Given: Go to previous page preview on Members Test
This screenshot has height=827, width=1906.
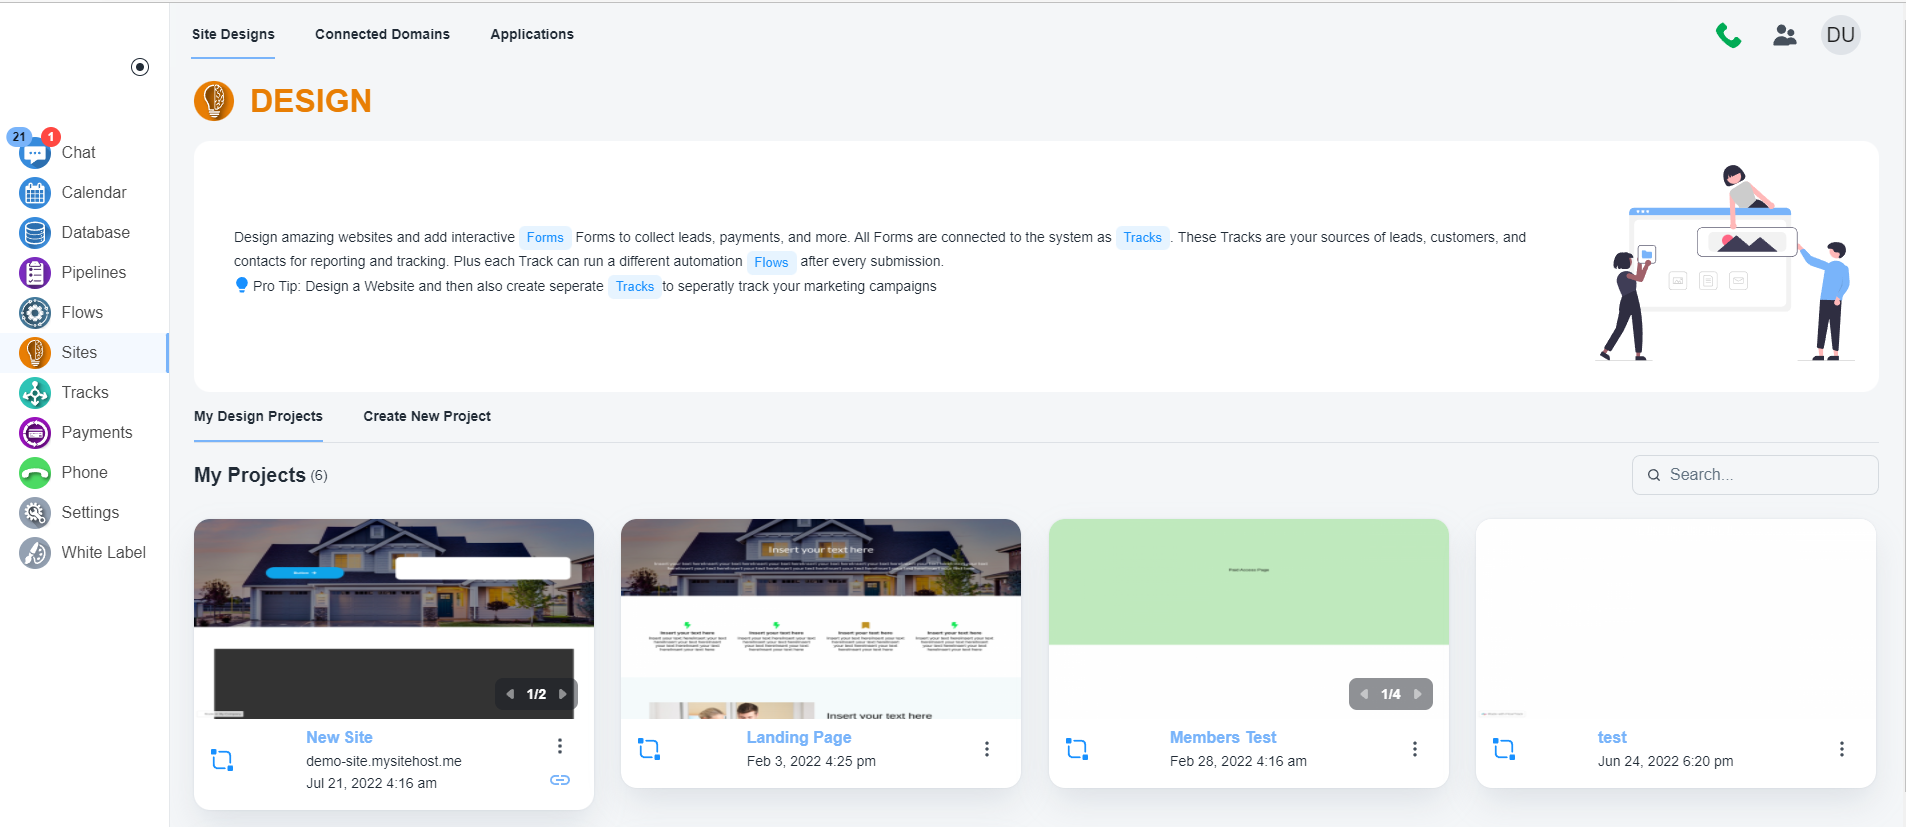Looking at the screenshot, I should point(1364,694).
